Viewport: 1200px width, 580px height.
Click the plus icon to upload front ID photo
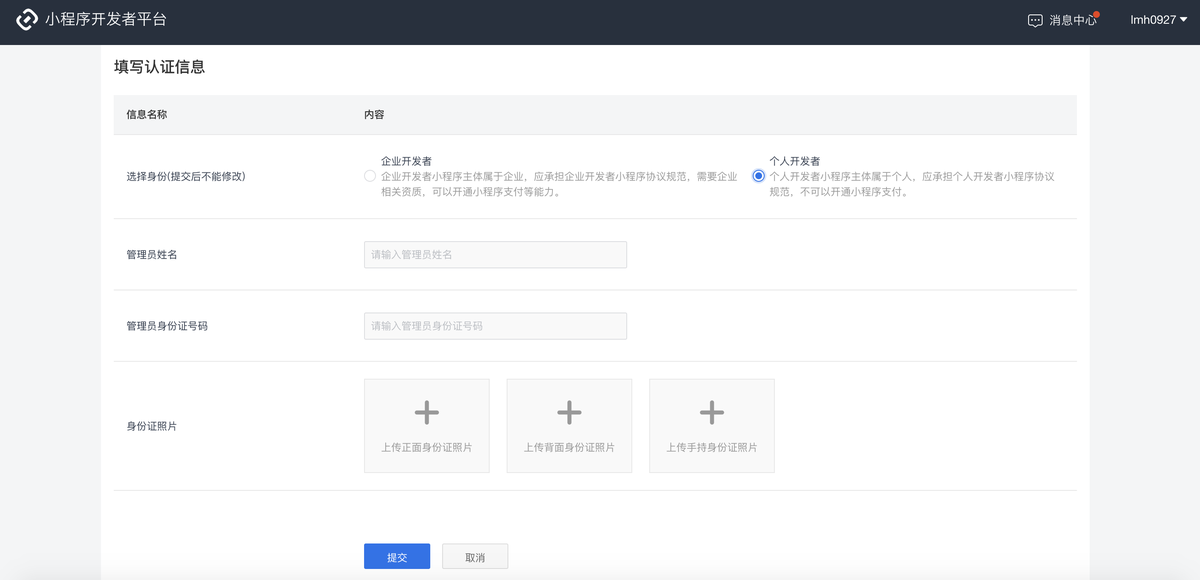(x=427, y=411)
